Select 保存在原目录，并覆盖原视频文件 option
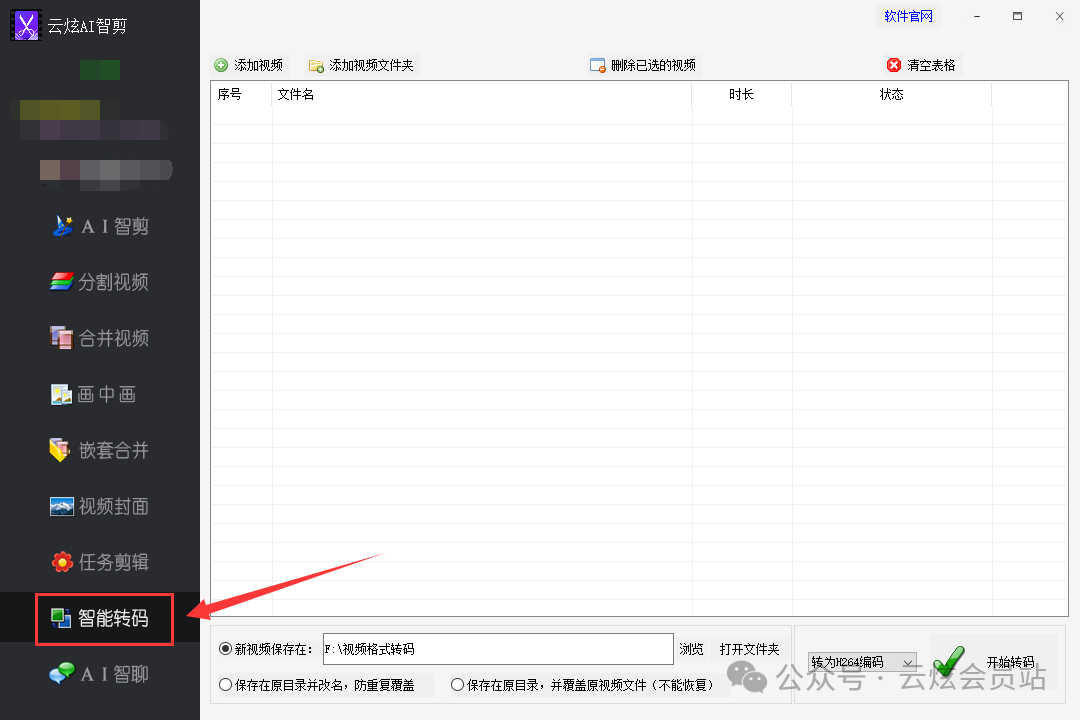The width and height of the screenshot is (1080, 720). [x=457, y=685]
